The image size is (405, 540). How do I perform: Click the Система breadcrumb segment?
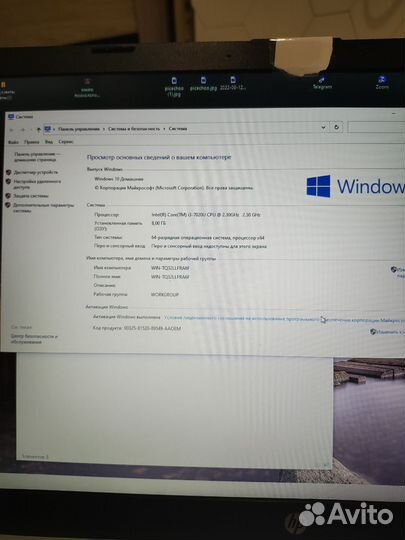(x=178, y=128)
